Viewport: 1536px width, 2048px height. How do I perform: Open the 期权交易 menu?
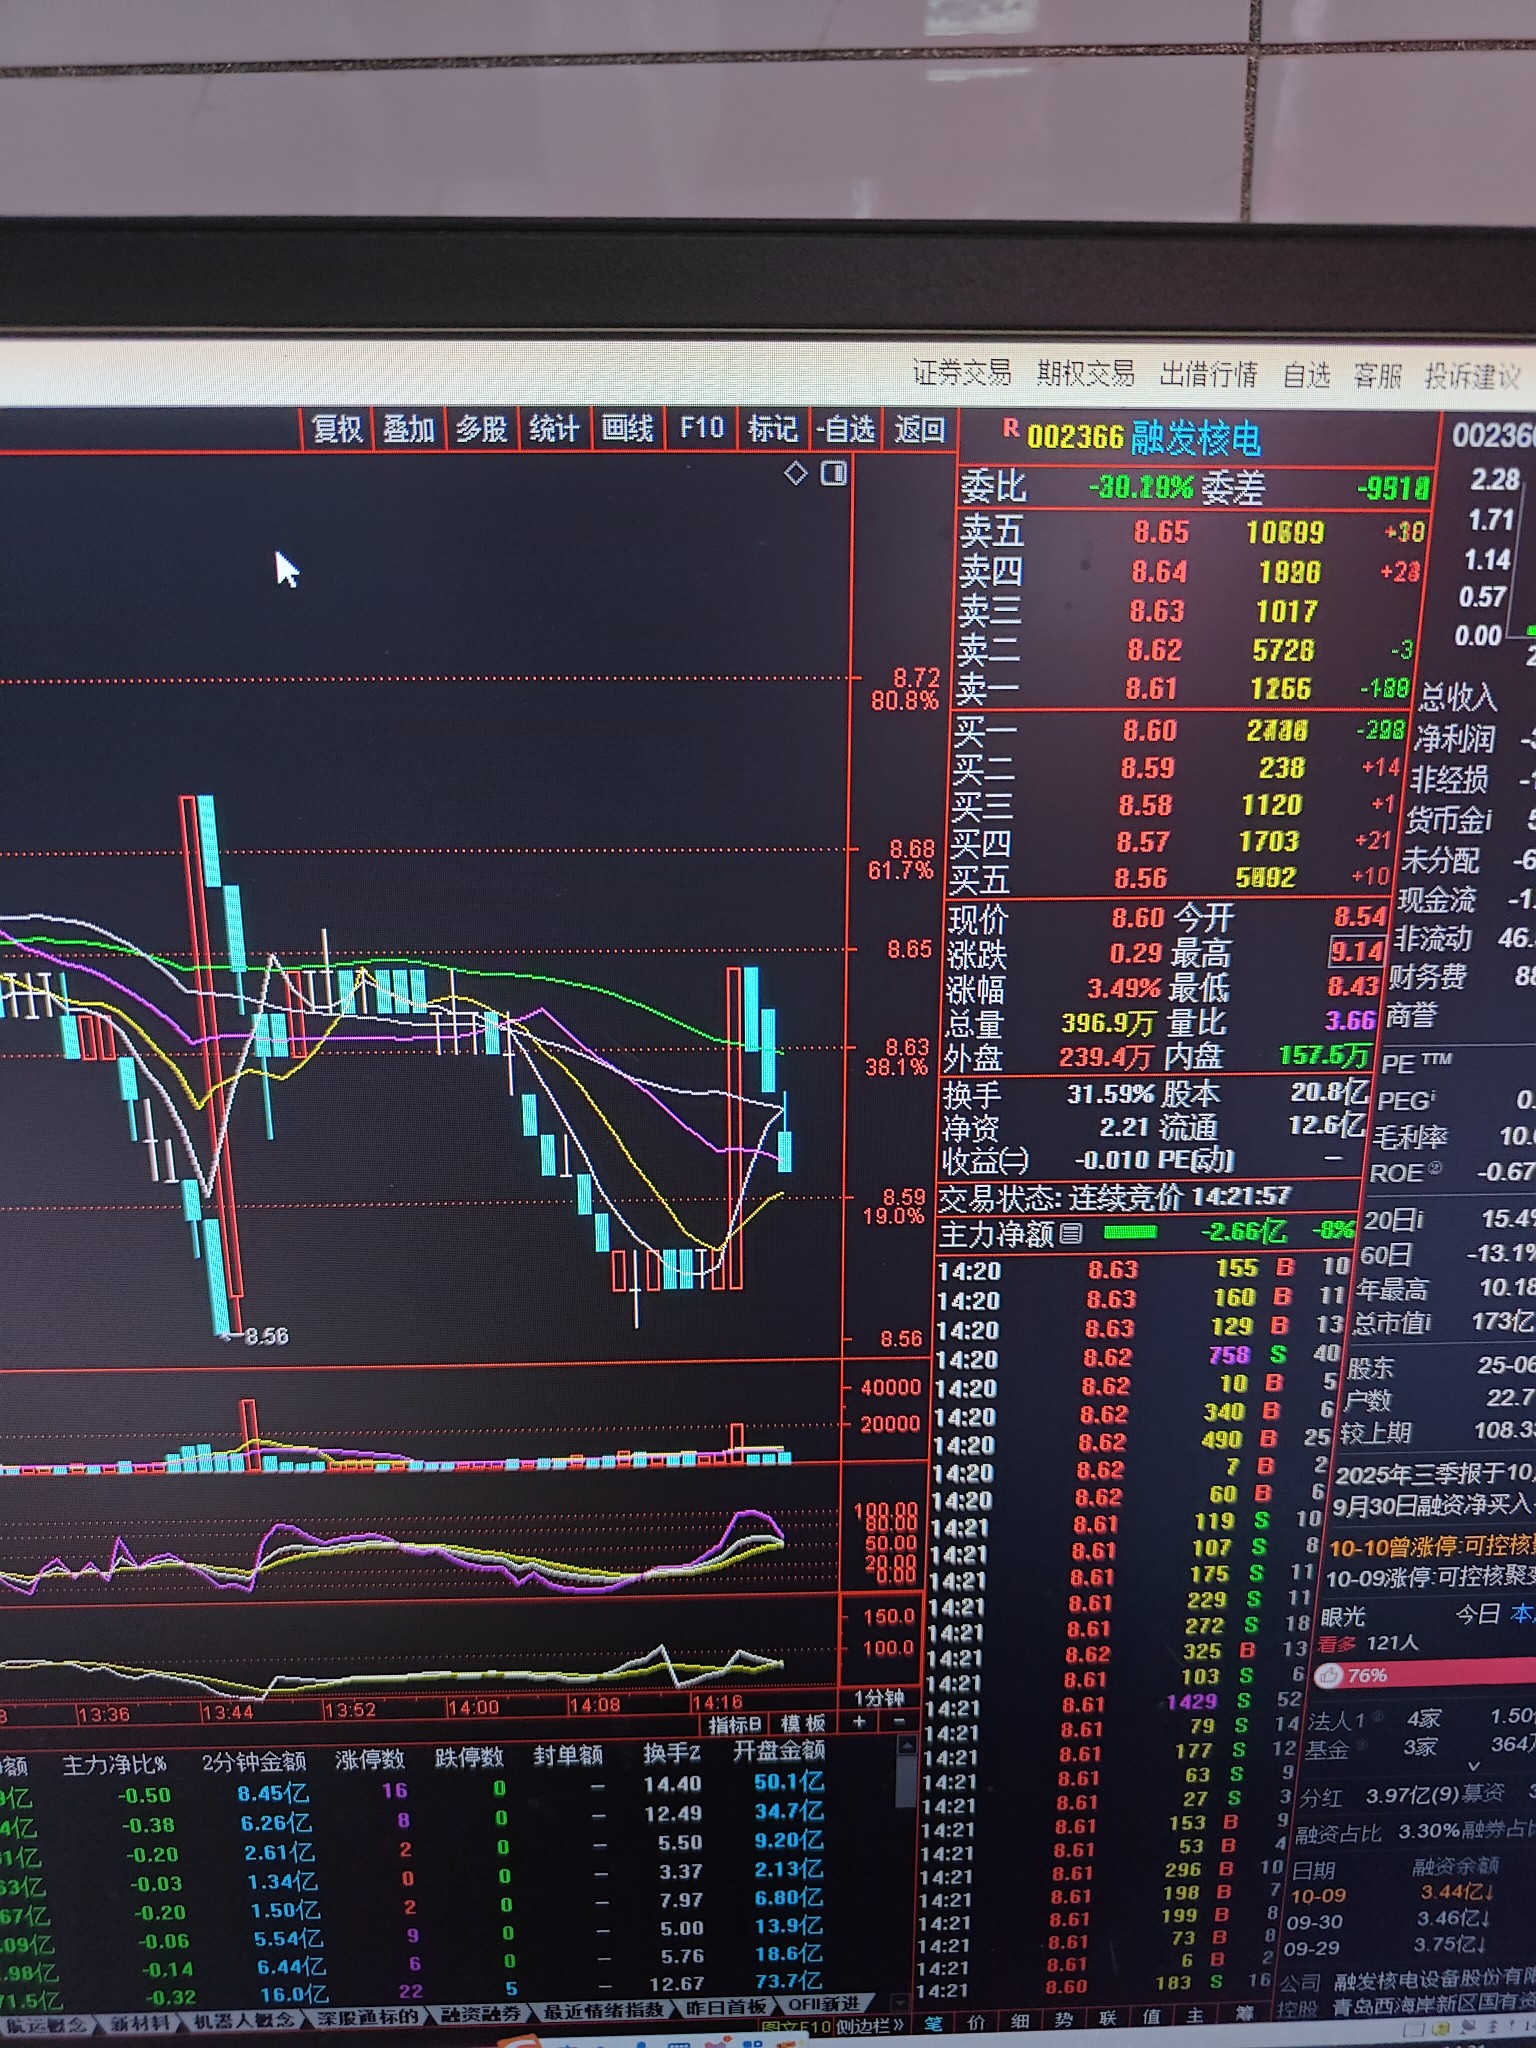[x=1085, y=374]
